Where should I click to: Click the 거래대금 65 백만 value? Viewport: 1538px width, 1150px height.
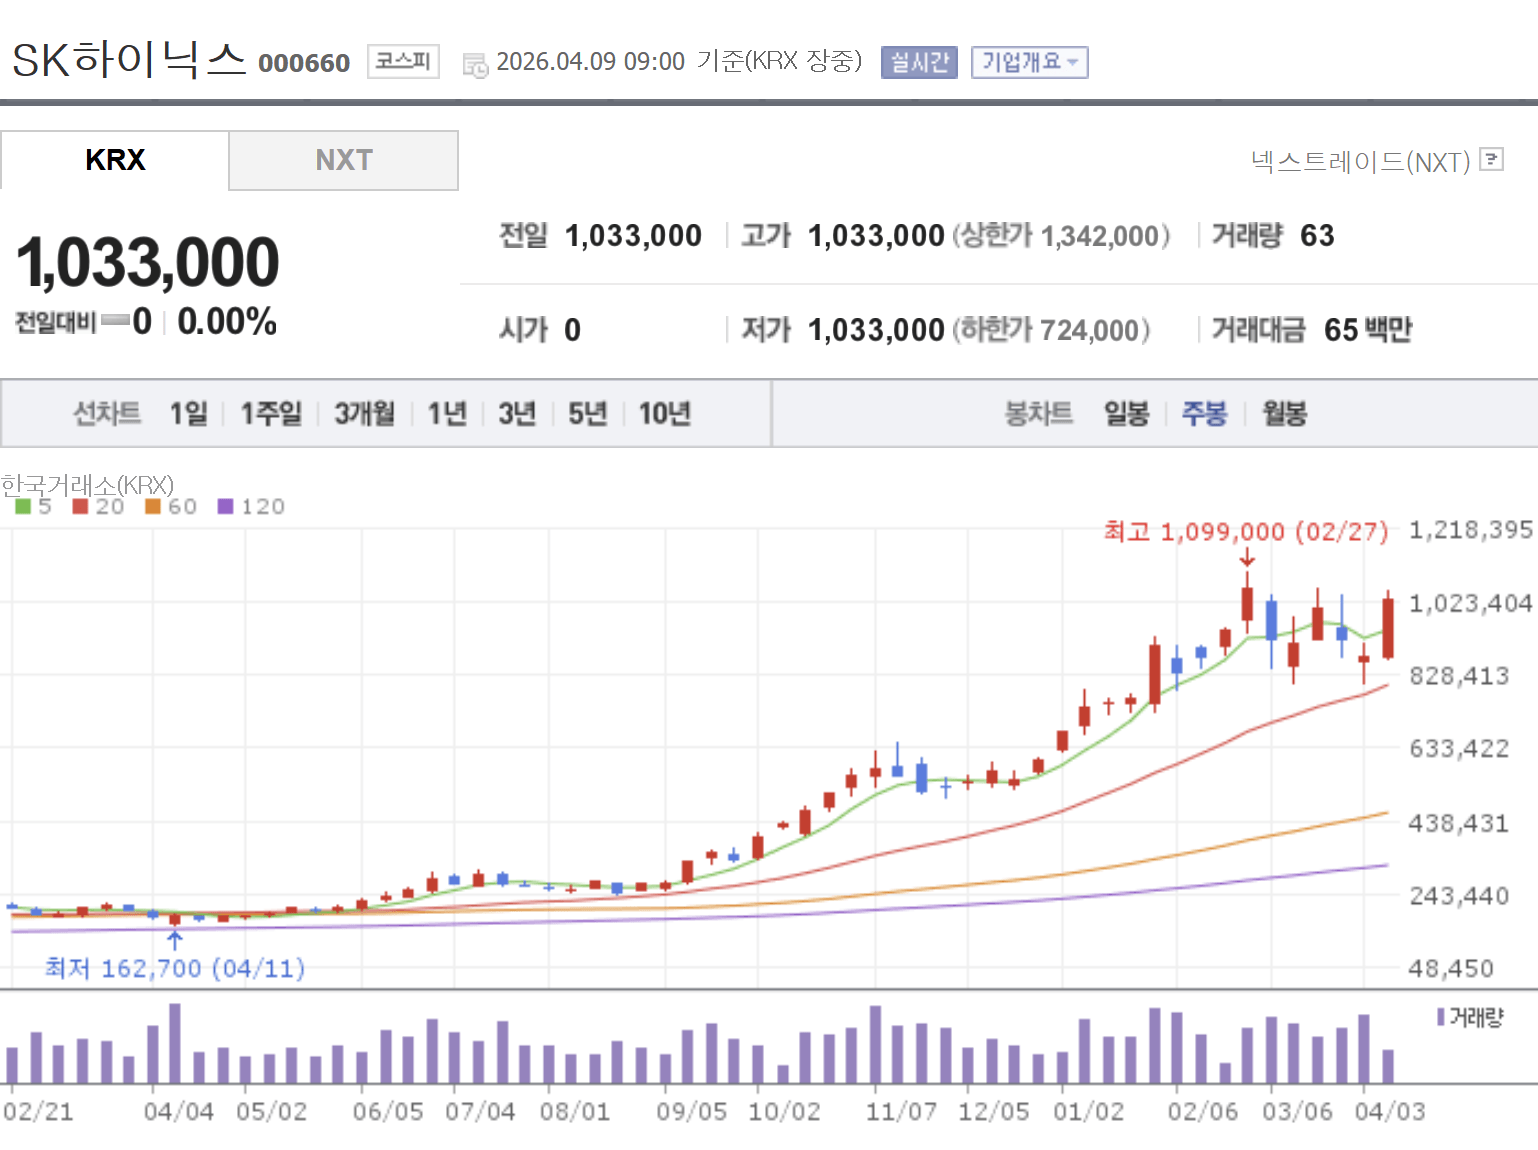pyautogui.click(x=1368, y=330)
